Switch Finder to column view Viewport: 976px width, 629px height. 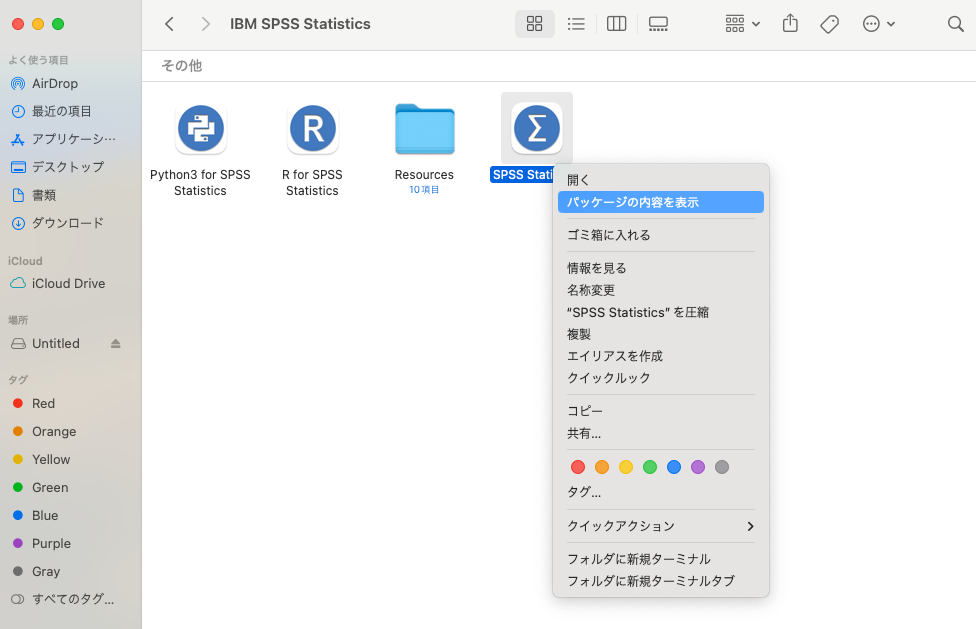[616, 24]
